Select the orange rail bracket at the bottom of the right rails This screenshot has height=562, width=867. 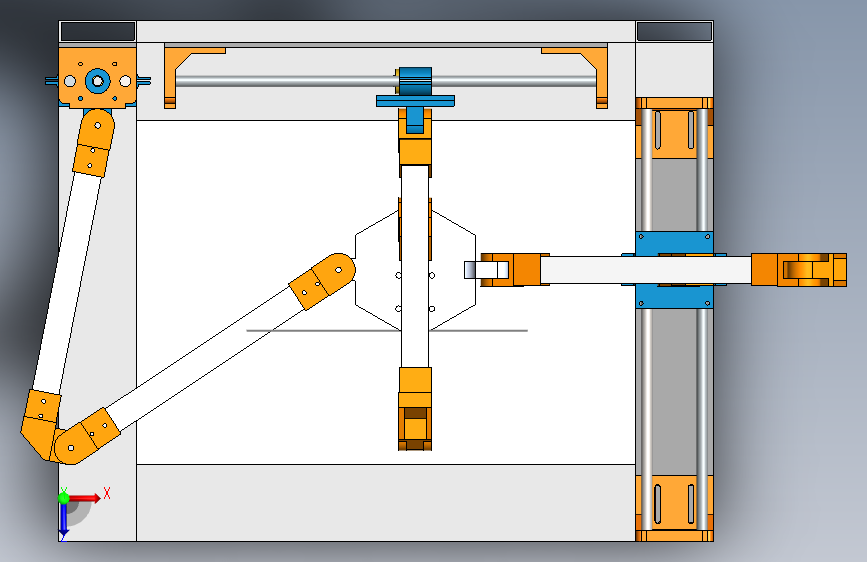pyautogui.click(x=674, y=508)
